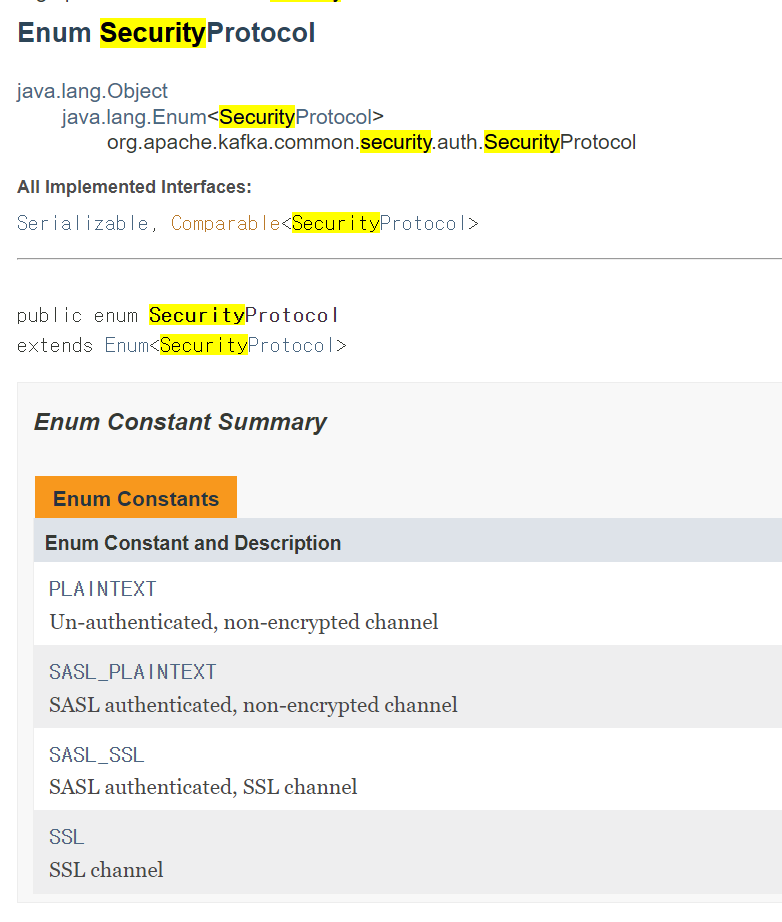The height and width of the screenshot is (922, 782).
Task: Click the 'SSL channel' description text
Action: (106, 870)
